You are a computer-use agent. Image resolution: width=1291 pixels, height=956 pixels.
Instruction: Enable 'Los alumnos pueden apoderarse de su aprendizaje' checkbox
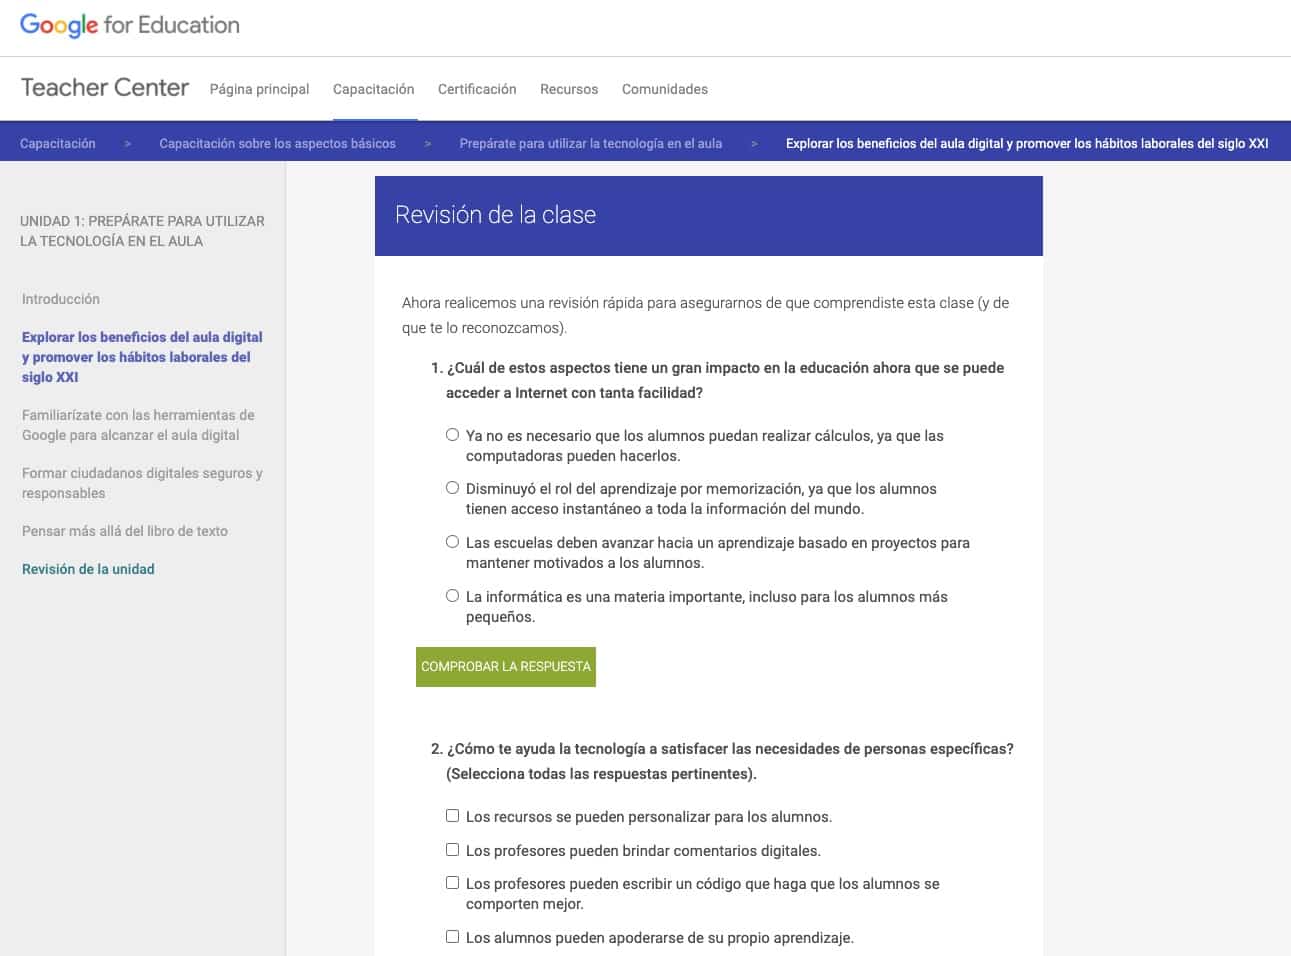pyautogui.click(x=452, y=937)
